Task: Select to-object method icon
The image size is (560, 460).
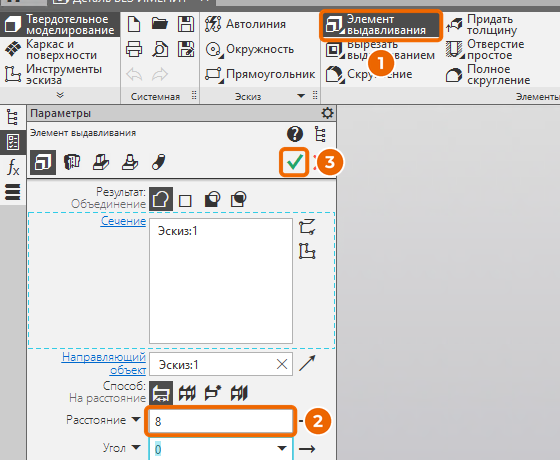Action: tap(213, 393)
